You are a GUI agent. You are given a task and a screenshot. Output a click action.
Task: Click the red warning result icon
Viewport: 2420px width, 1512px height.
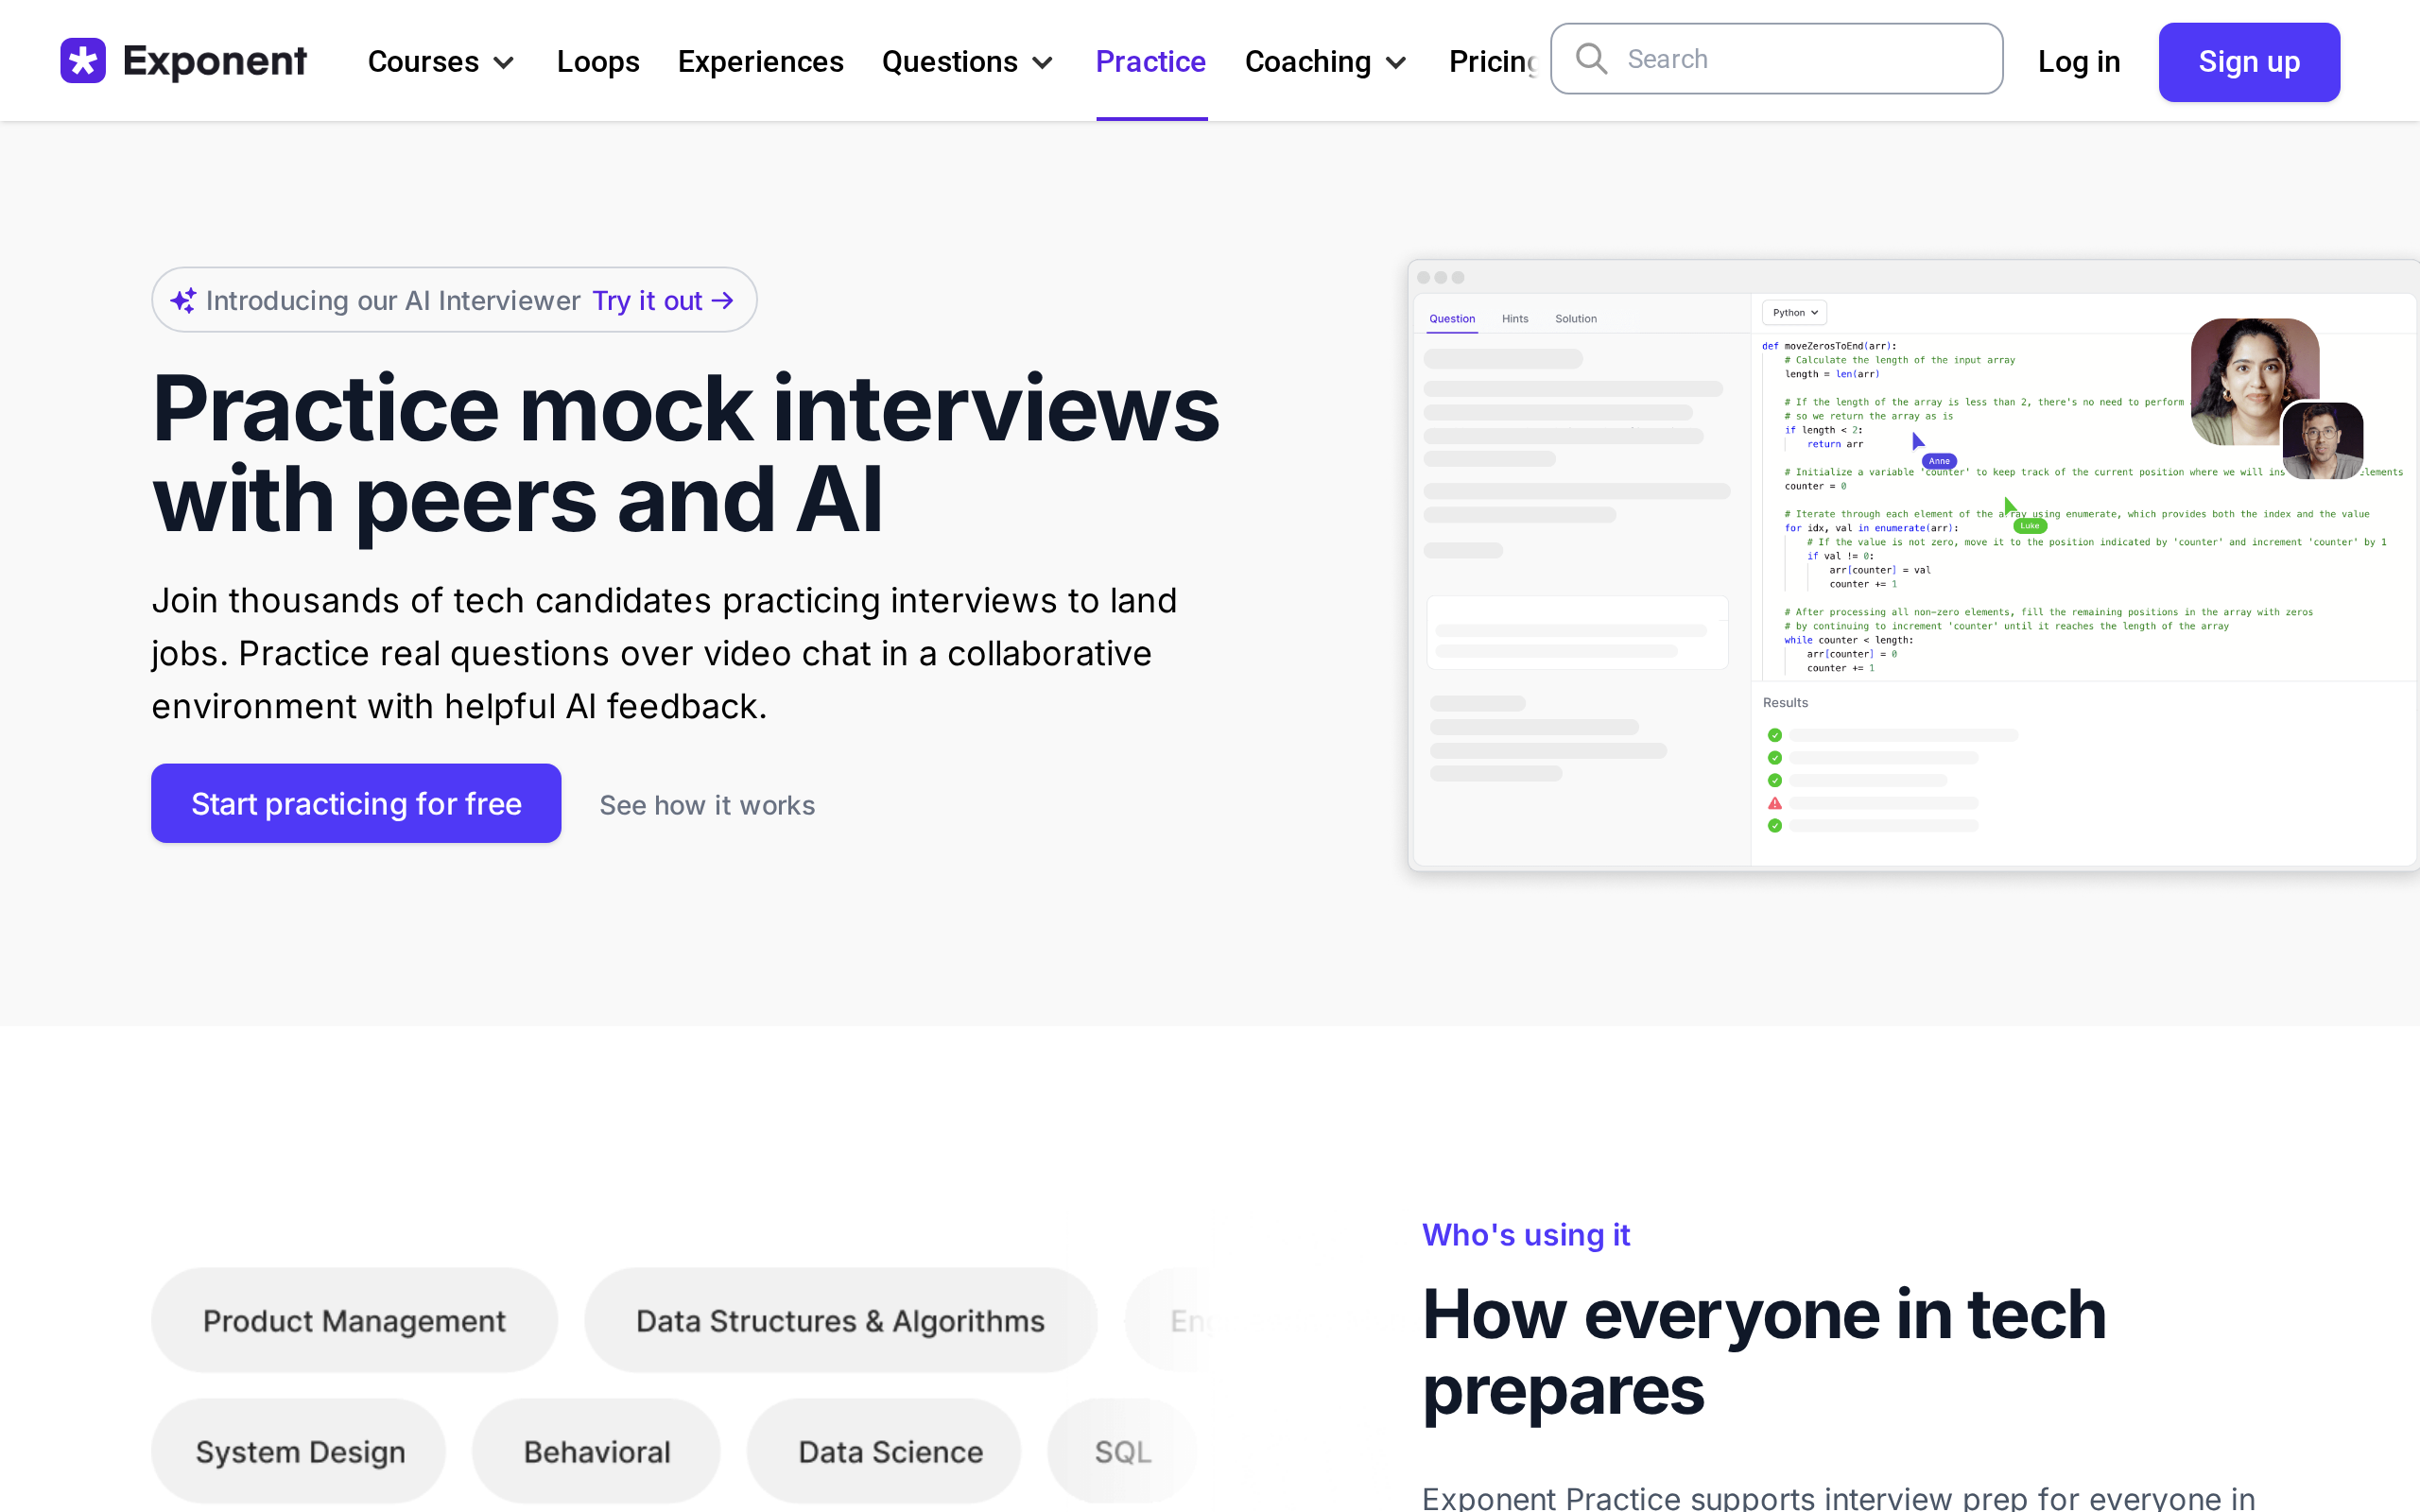[x=1775, y=803]
